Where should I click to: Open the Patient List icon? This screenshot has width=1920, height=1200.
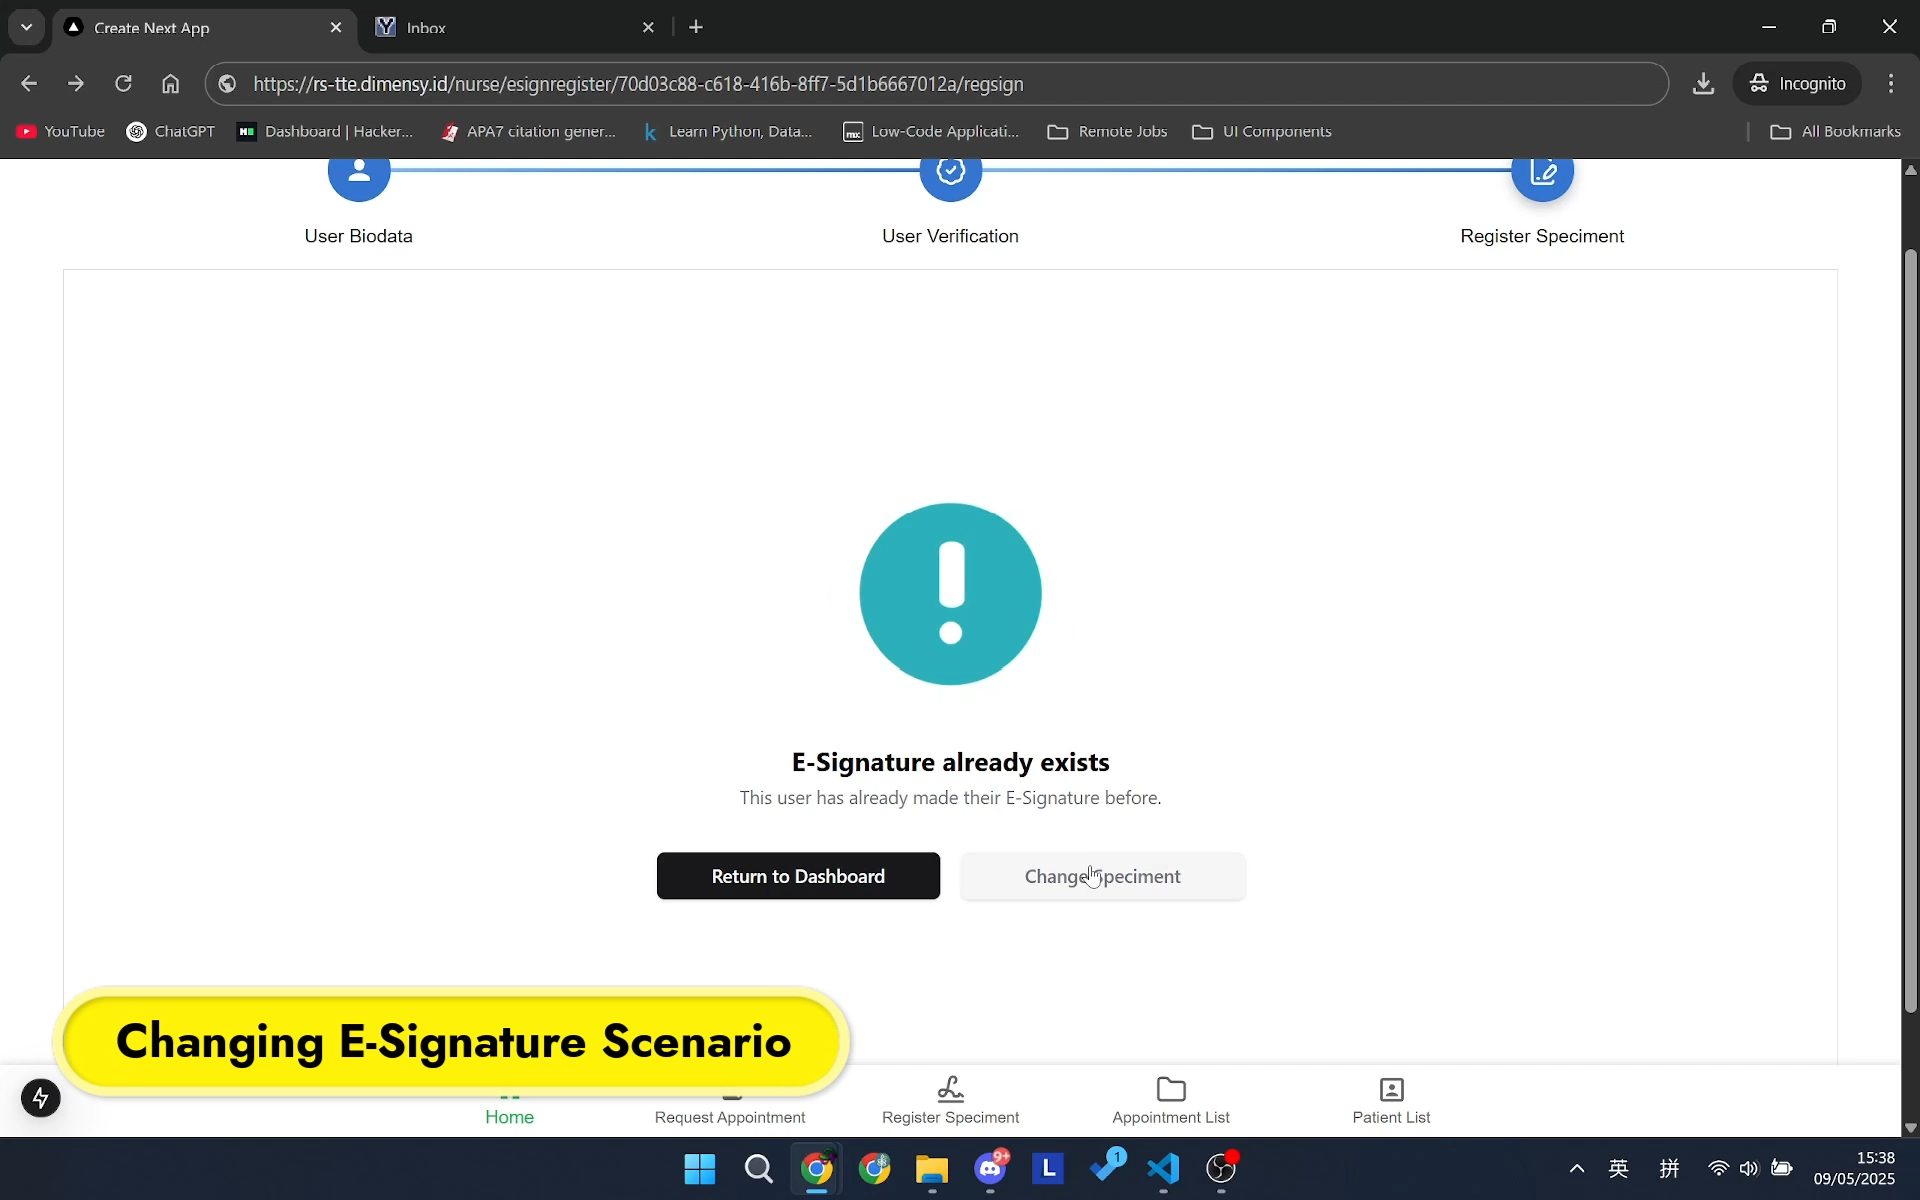1391,1089
